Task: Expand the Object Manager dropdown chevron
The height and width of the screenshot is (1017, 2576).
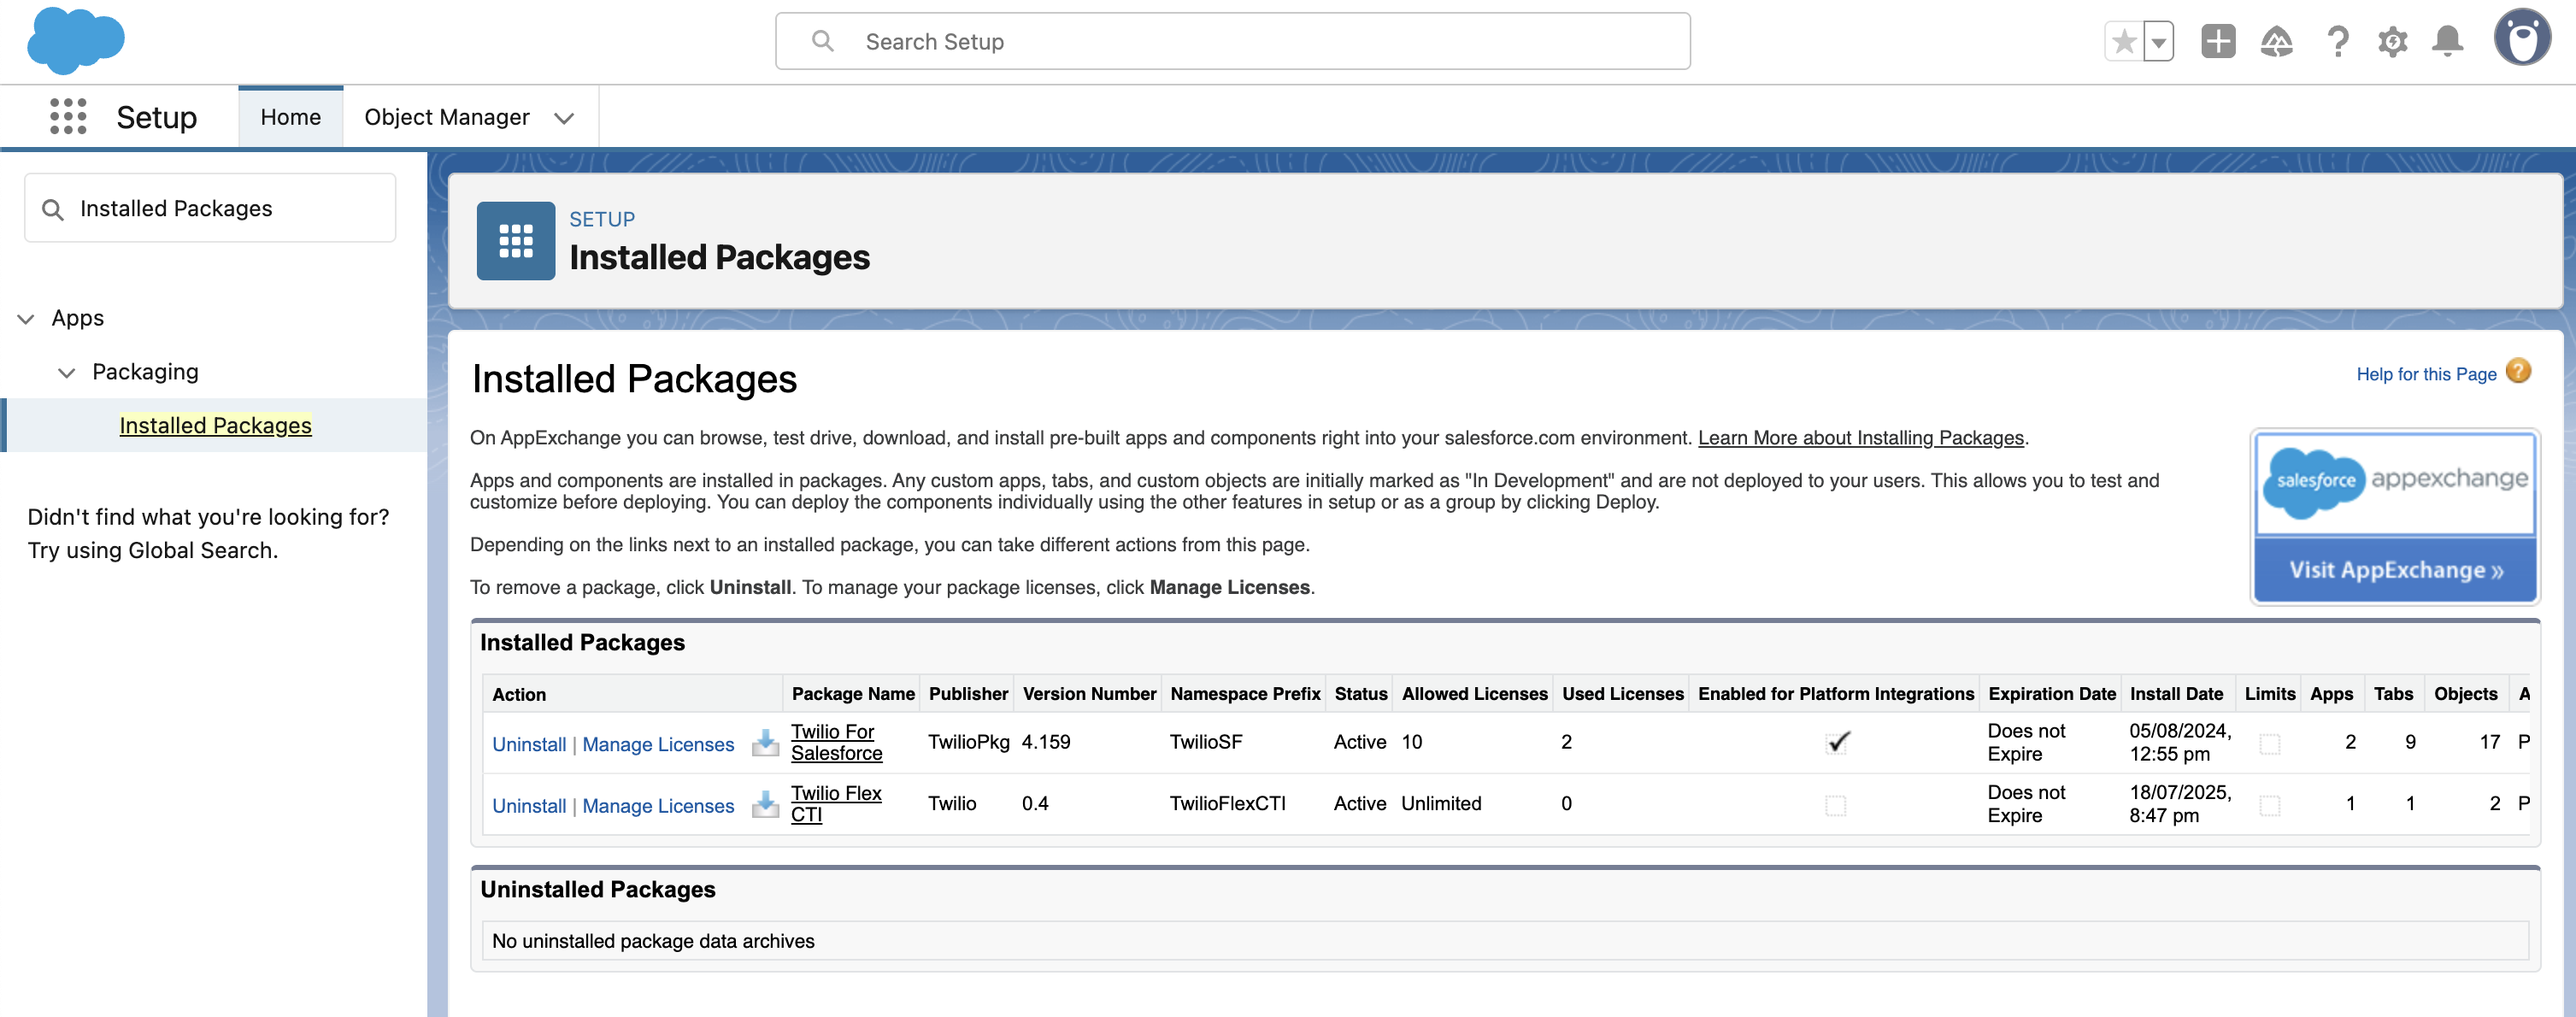Action: click(564, 118)
